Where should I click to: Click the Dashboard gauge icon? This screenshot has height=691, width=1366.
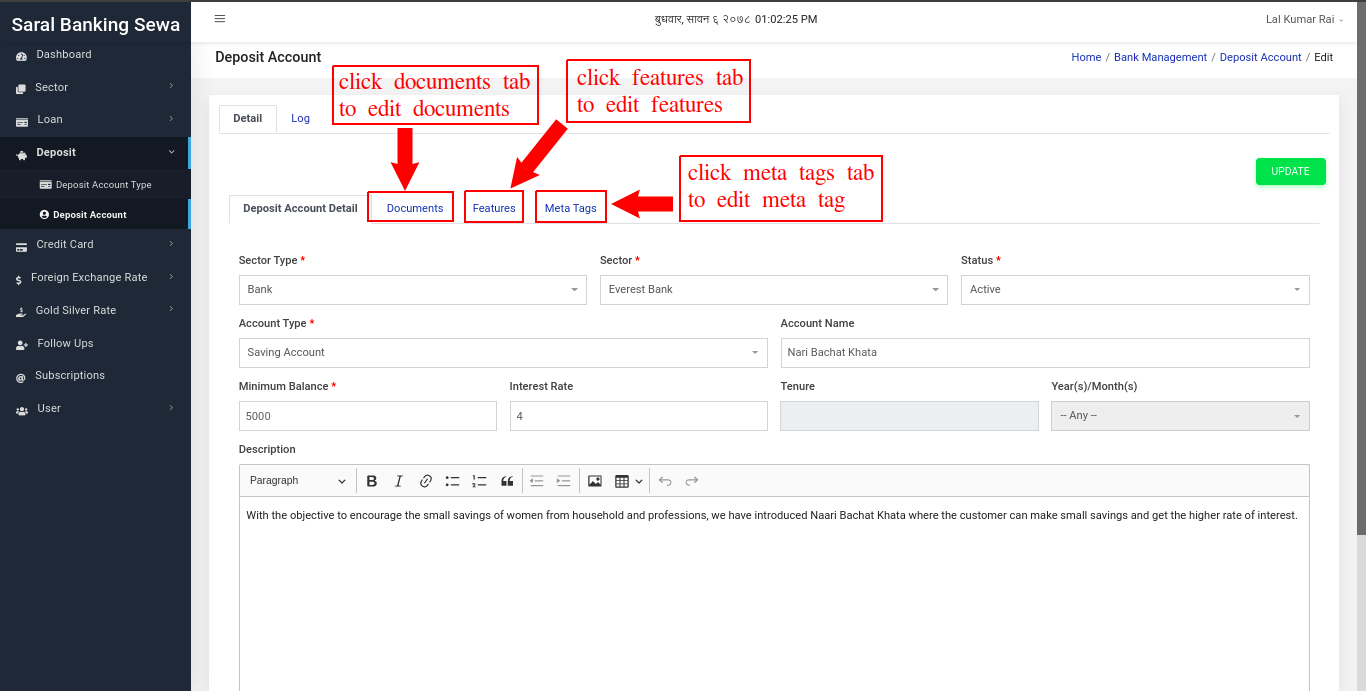21,56
